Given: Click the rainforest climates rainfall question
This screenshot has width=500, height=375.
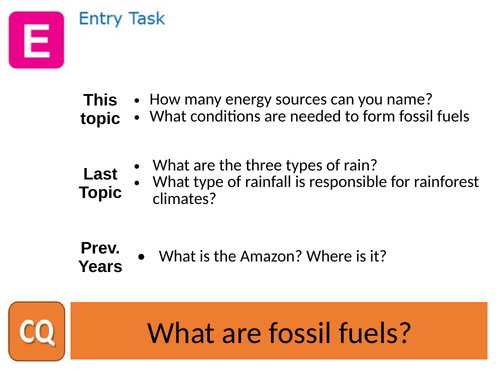Looking at the screenshot, I should pos(315,190).
